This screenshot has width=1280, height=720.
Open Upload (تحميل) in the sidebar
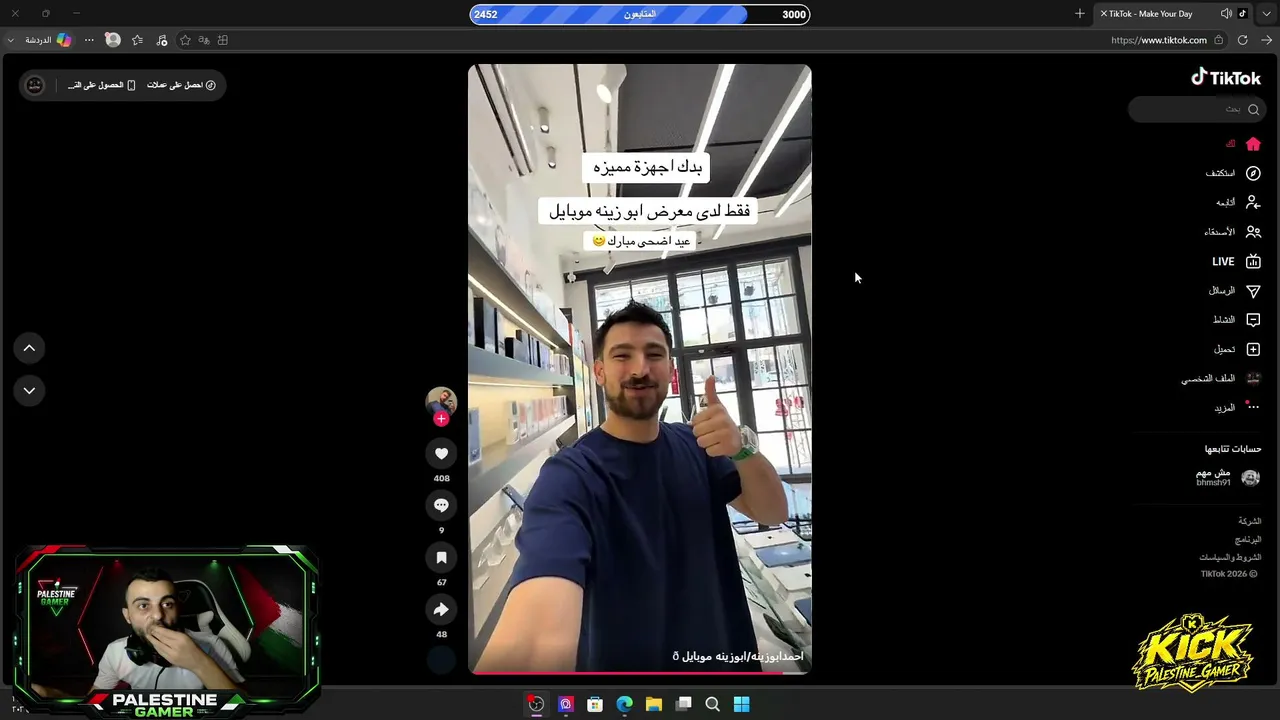click(x=1237, y=349)
